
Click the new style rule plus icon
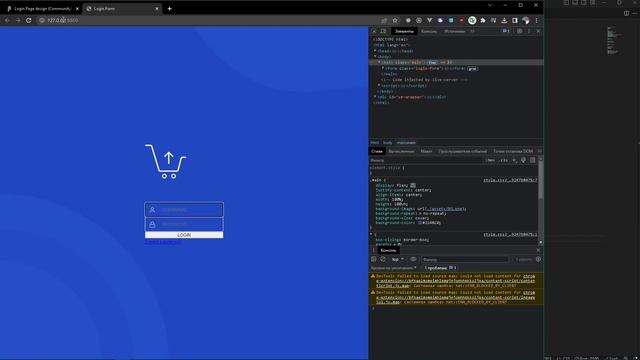514,160
